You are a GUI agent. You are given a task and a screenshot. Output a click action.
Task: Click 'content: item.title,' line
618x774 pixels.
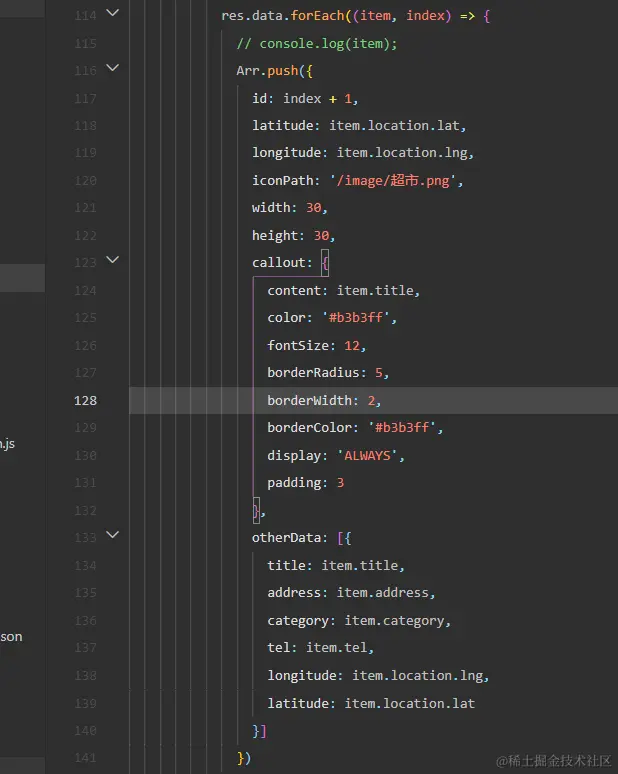pyautogui.click(x=343, y=291)
